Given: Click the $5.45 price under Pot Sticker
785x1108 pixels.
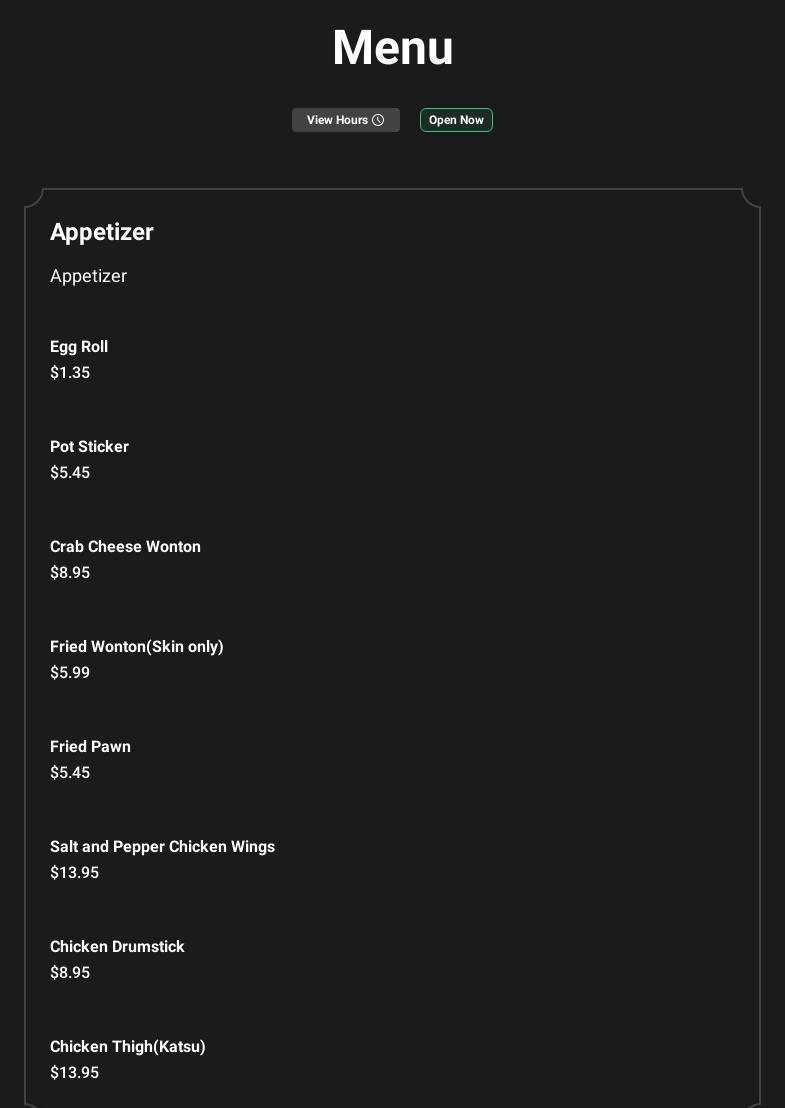Looking at the screenshot, I should (x=70, y=473).
